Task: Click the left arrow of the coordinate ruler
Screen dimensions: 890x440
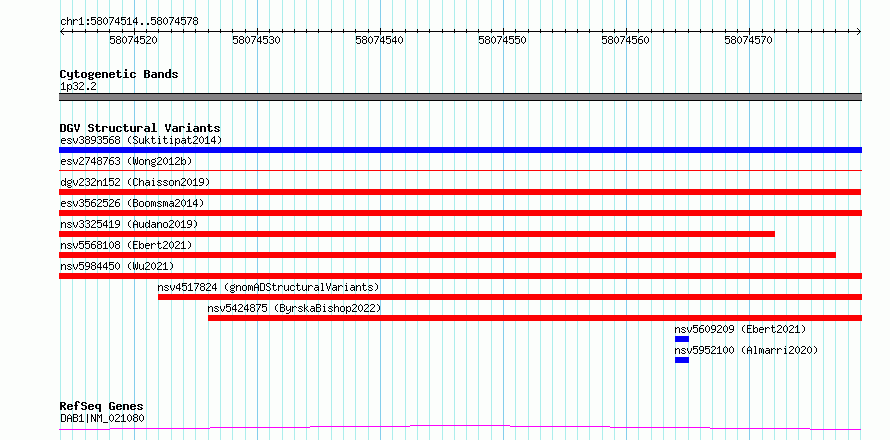Action: pyautogui.click(x=62, y=32)
